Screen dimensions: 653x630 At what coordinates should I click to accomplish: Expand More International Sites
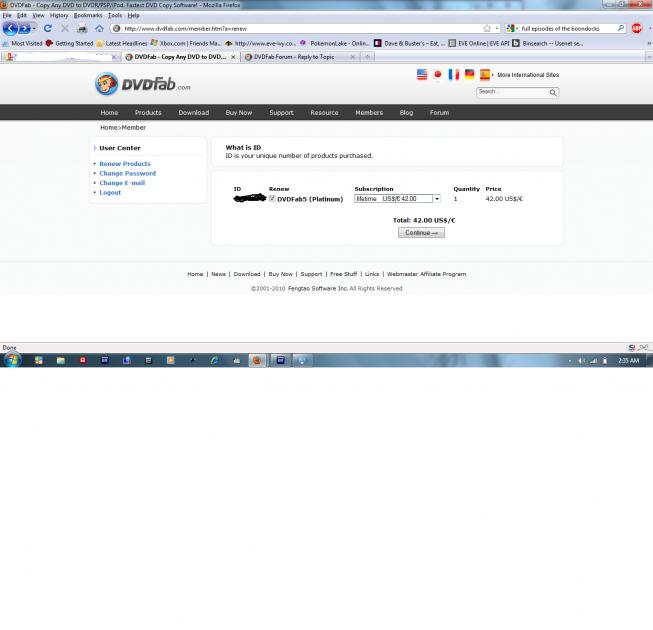pyautogui.click(x=528, y=75)
